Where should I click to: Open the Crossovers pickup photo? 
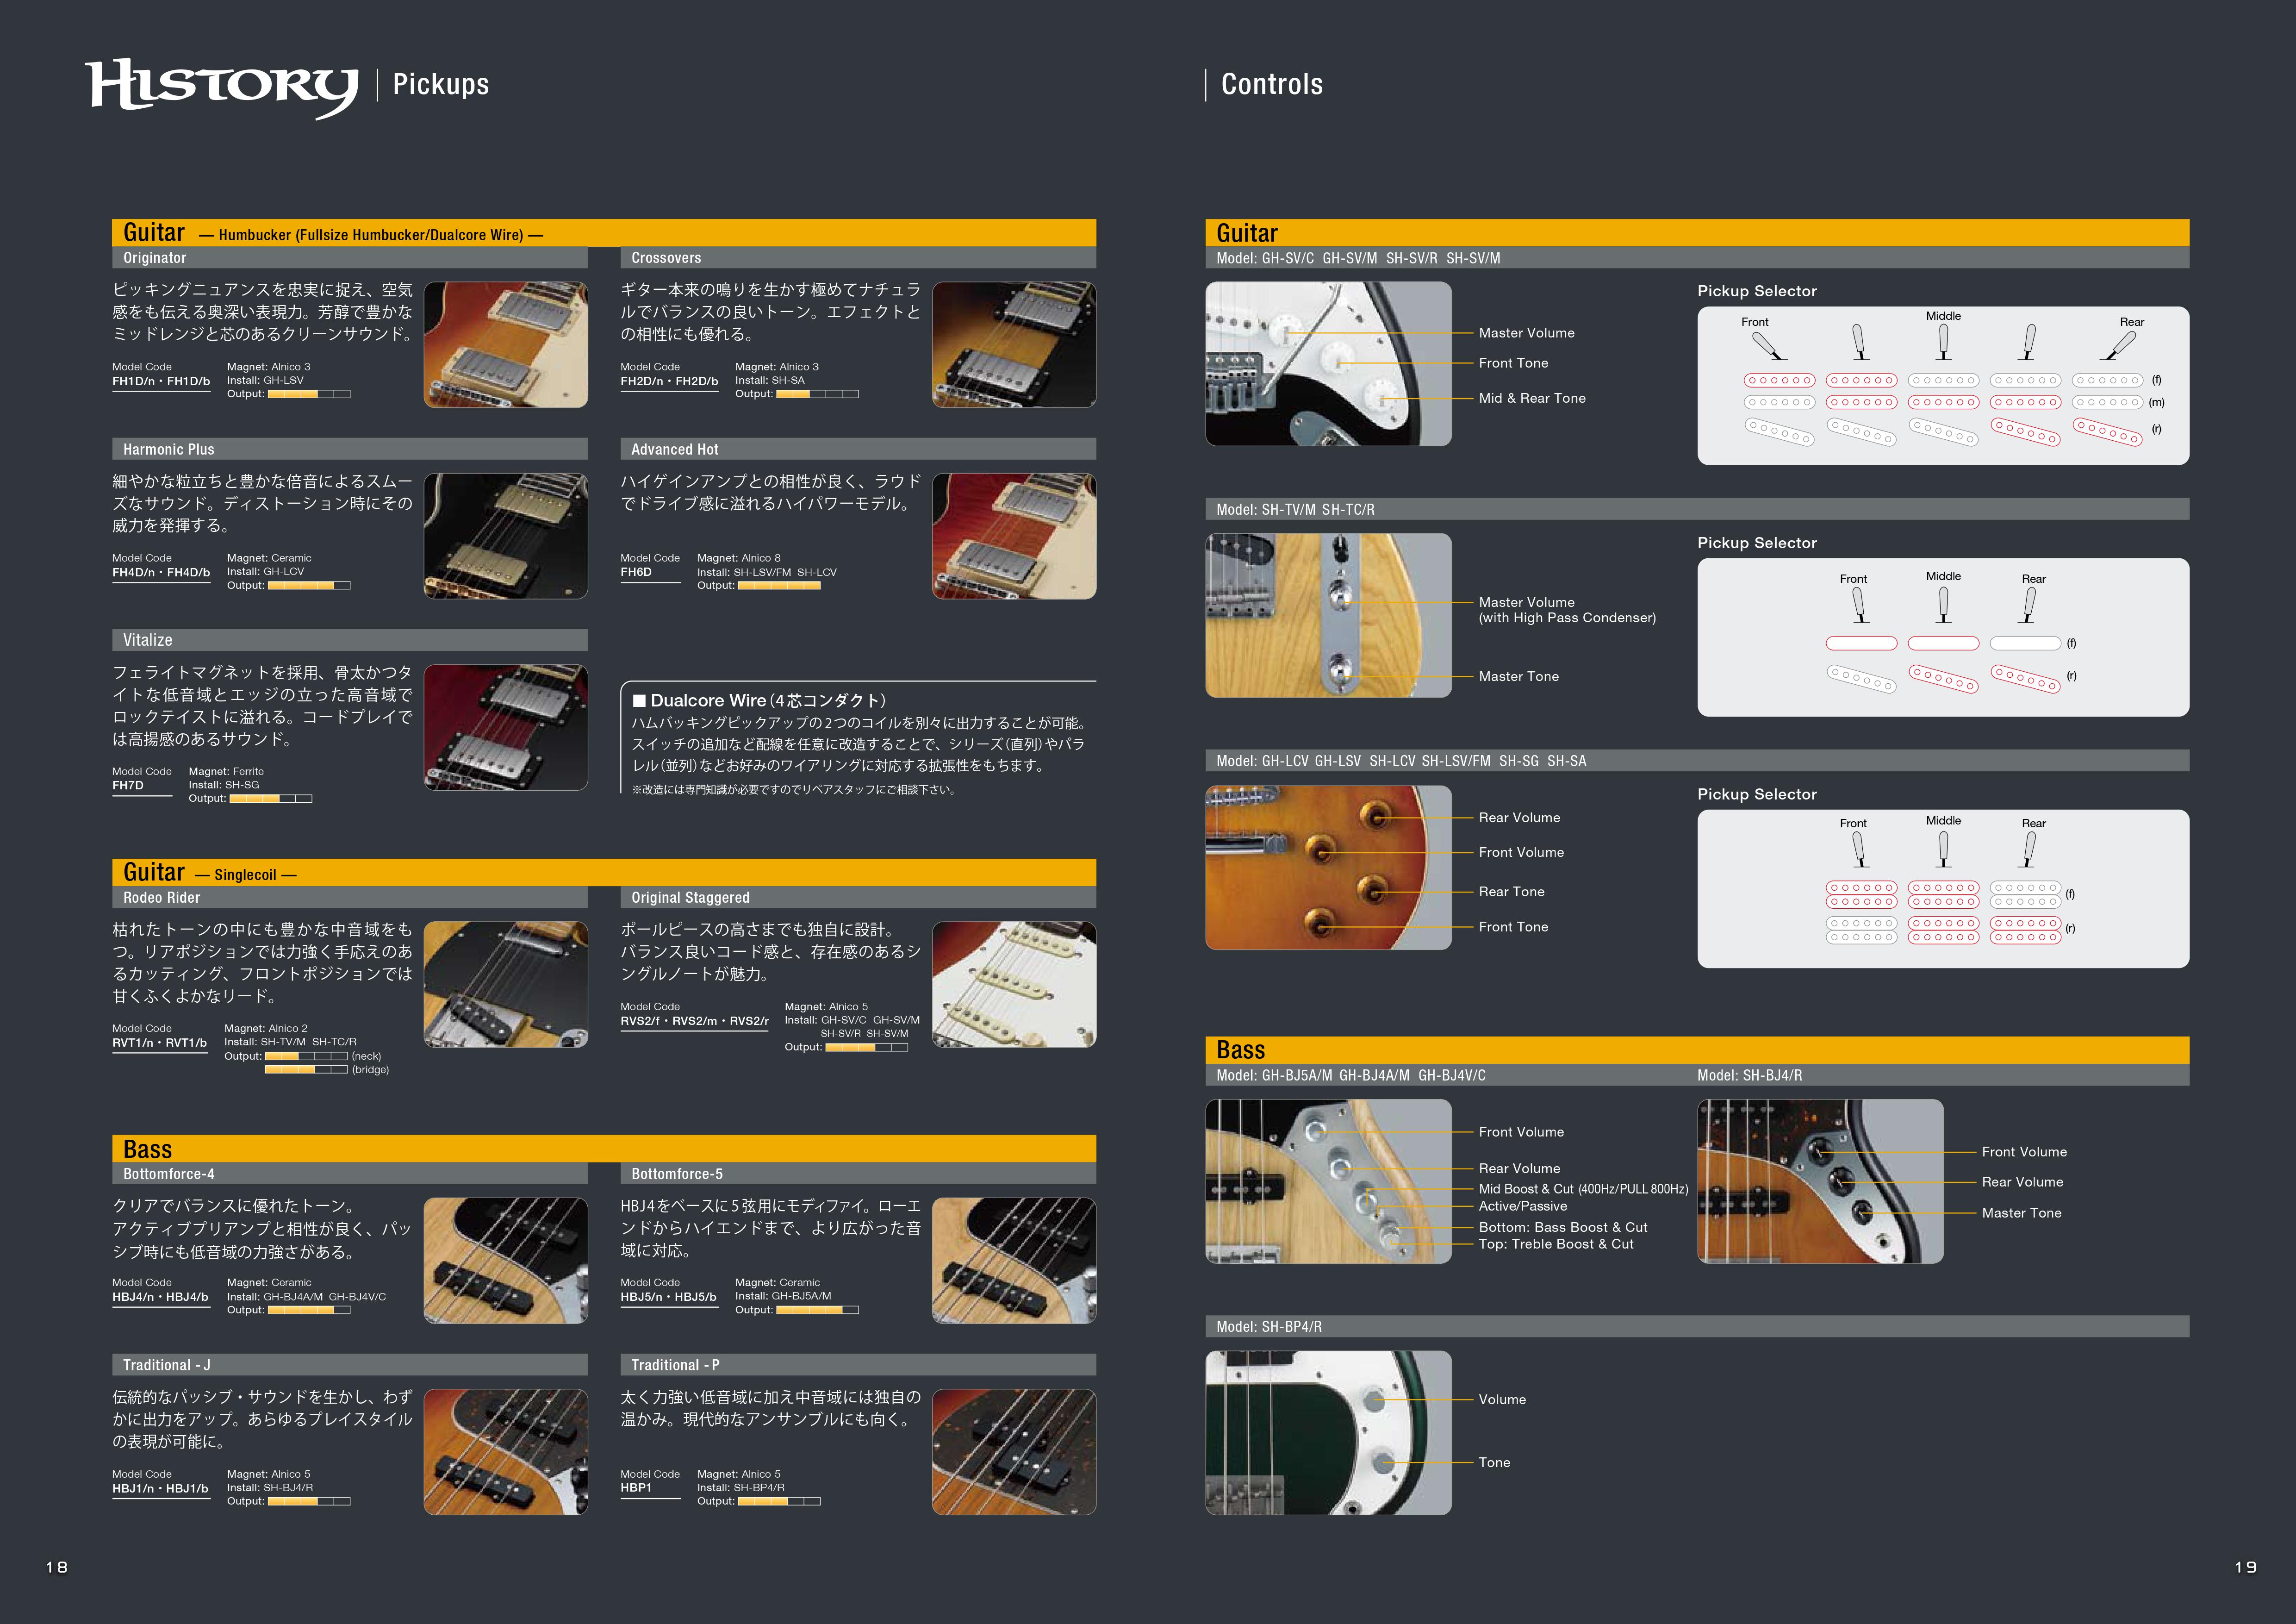[x=1014, y=344]
